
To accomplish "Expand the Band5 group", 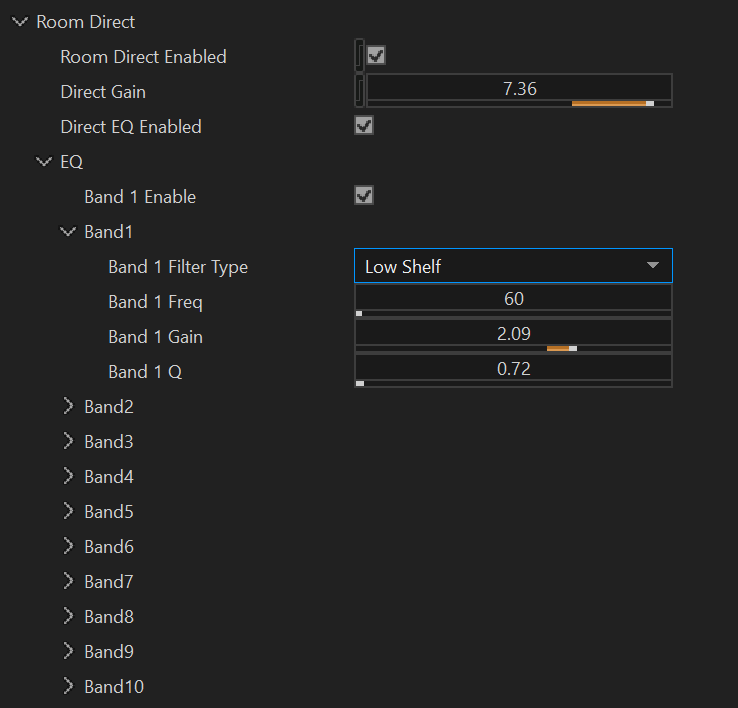I will 68,511.
